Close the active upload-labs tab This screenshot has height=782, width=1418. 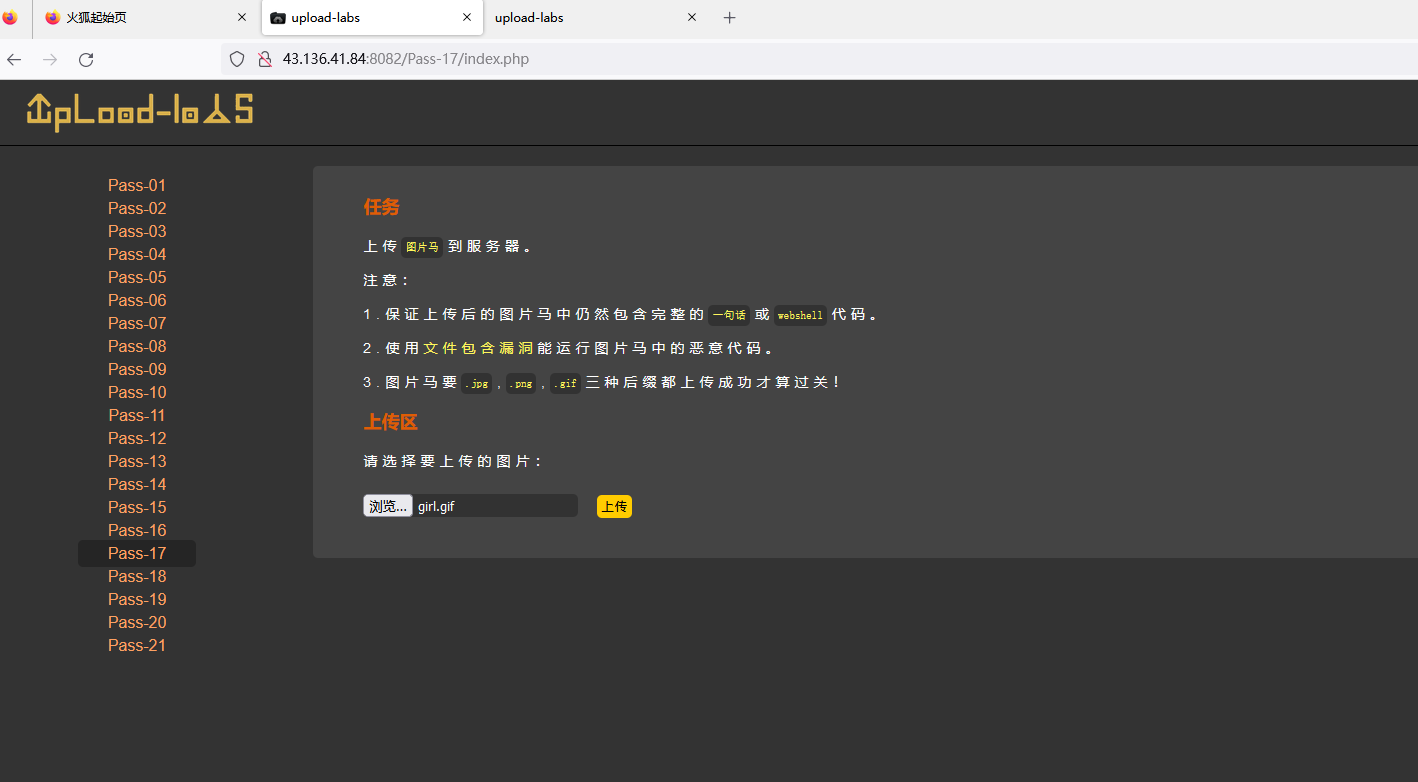[466, 17]
